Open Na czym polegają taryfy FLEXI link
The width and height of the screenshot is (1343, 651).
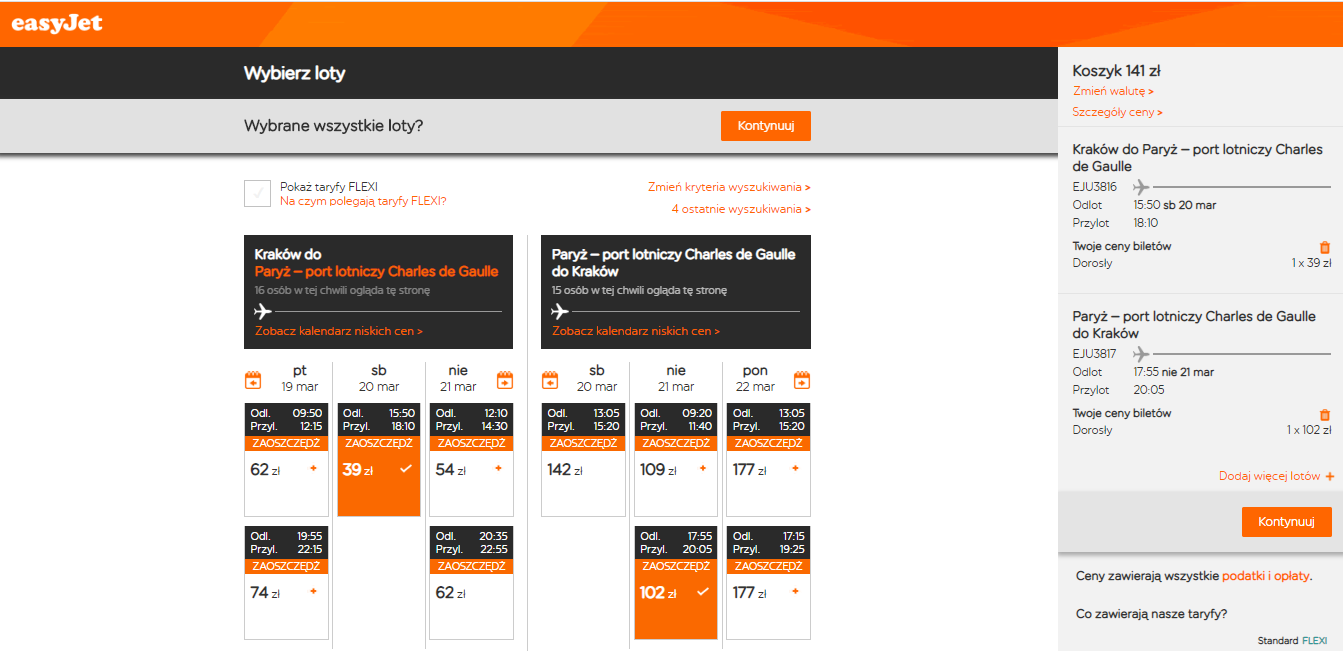pyautogui.click(x=363, y=201)
